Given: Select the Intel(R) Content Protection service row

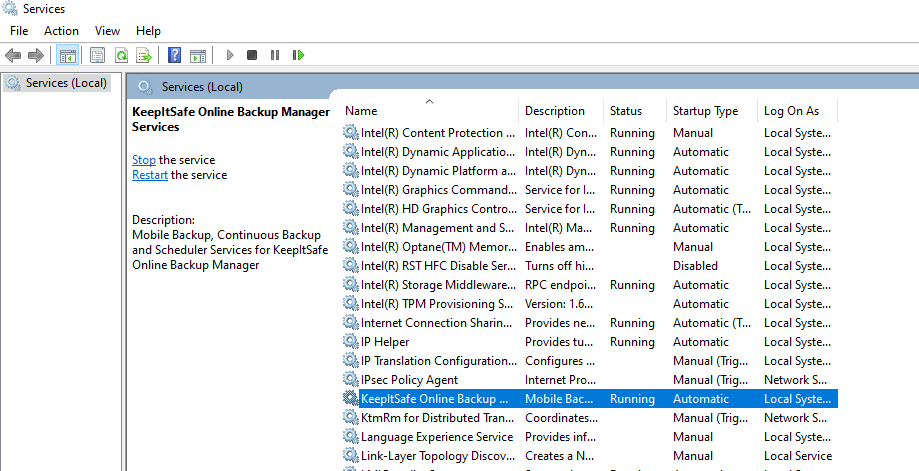Looking at the screenshot, I should click(590, 133).
